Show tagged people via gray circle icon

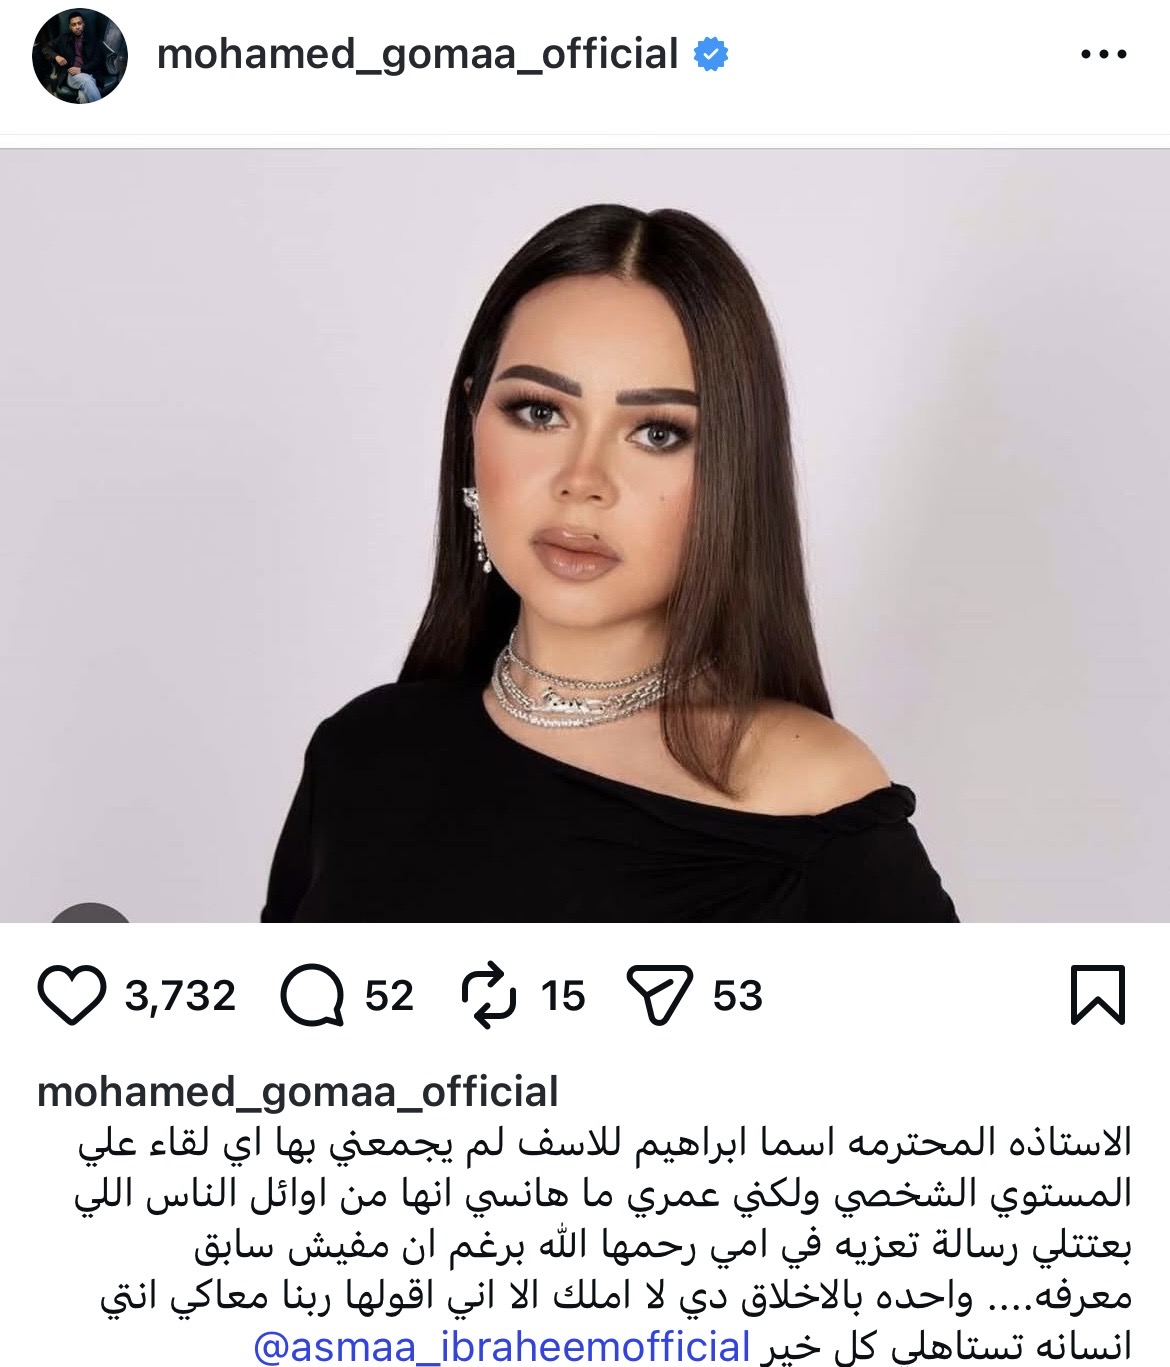tap(91, 912)
